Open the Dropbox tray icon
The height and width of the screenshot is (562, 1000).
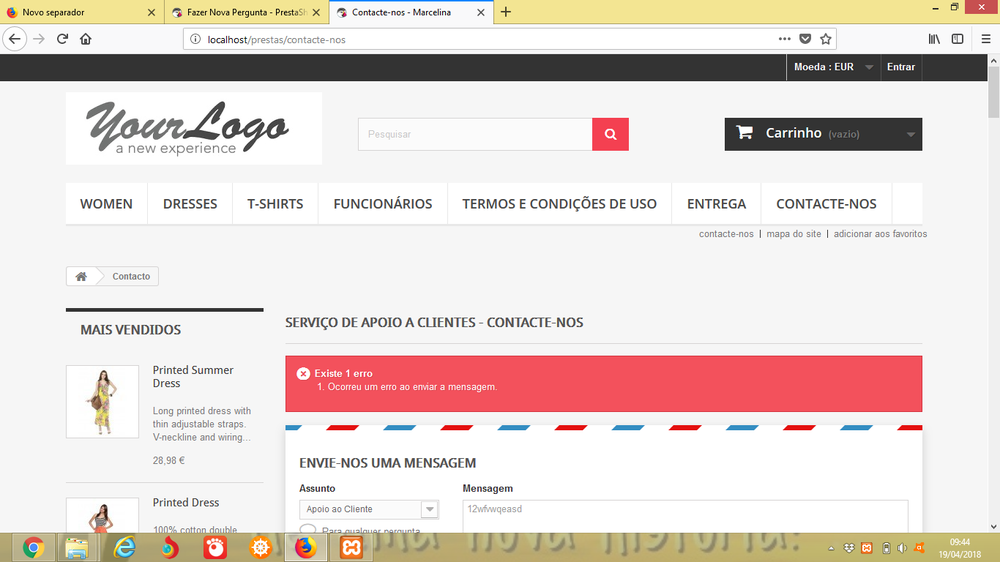pos(849,548)
